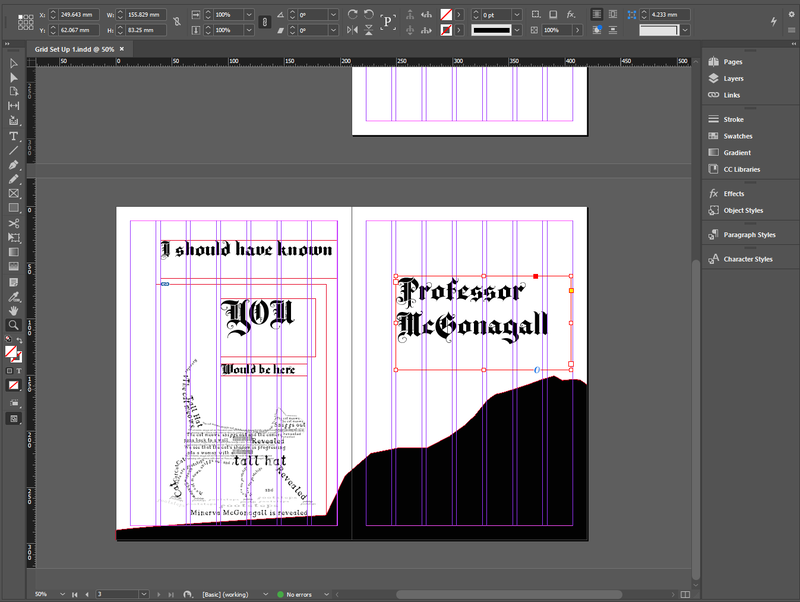This screenshot has height=602, width=800.
Task: Toggle constrain width and height link
Action: coord(177,22)
